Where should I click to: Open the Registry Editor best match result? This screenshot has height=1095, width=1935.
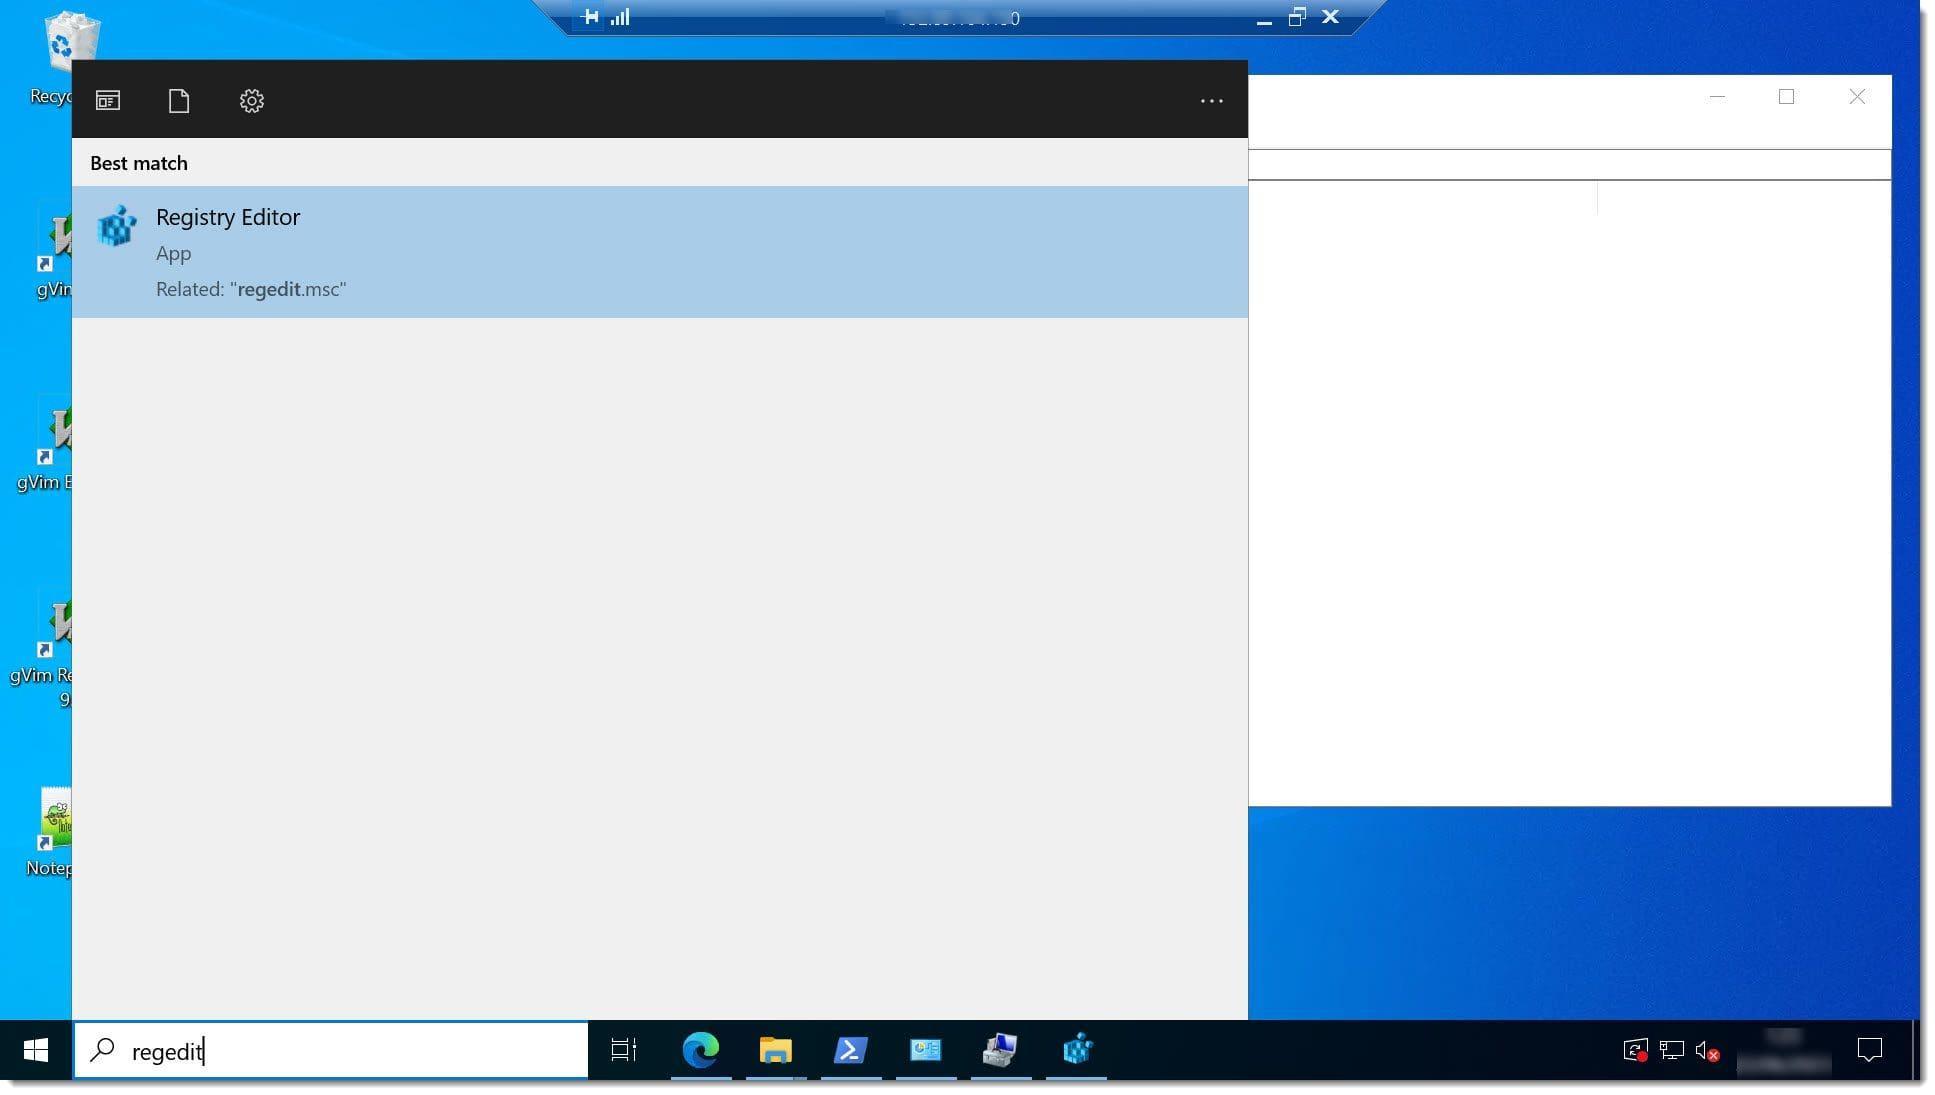click(x=659, y=252)
